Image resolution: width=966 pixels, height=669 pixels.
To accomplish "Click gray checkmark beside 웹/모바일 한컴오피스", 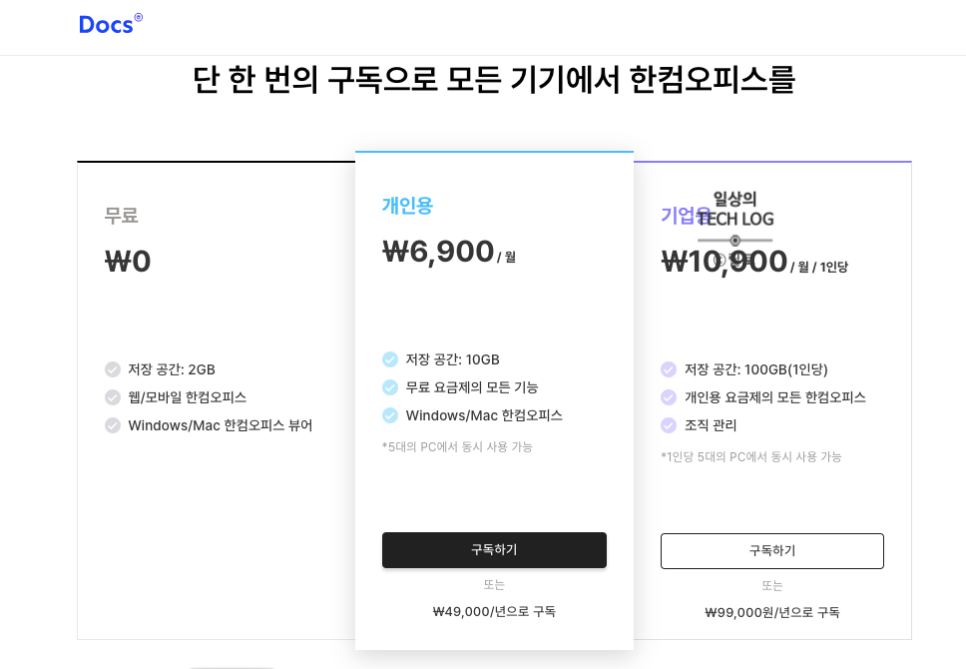I will pyautogui.click(x=113, y=397).
